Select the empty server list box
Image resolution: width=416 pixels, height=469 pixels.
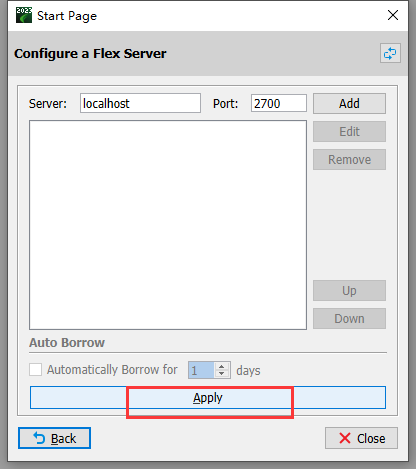168,225
